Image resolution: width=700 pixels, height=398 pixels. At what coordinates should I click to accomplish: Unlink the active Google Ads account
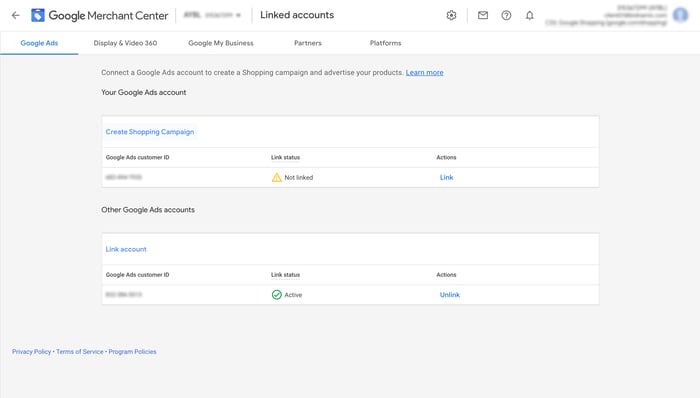click(x=450, y=294)
